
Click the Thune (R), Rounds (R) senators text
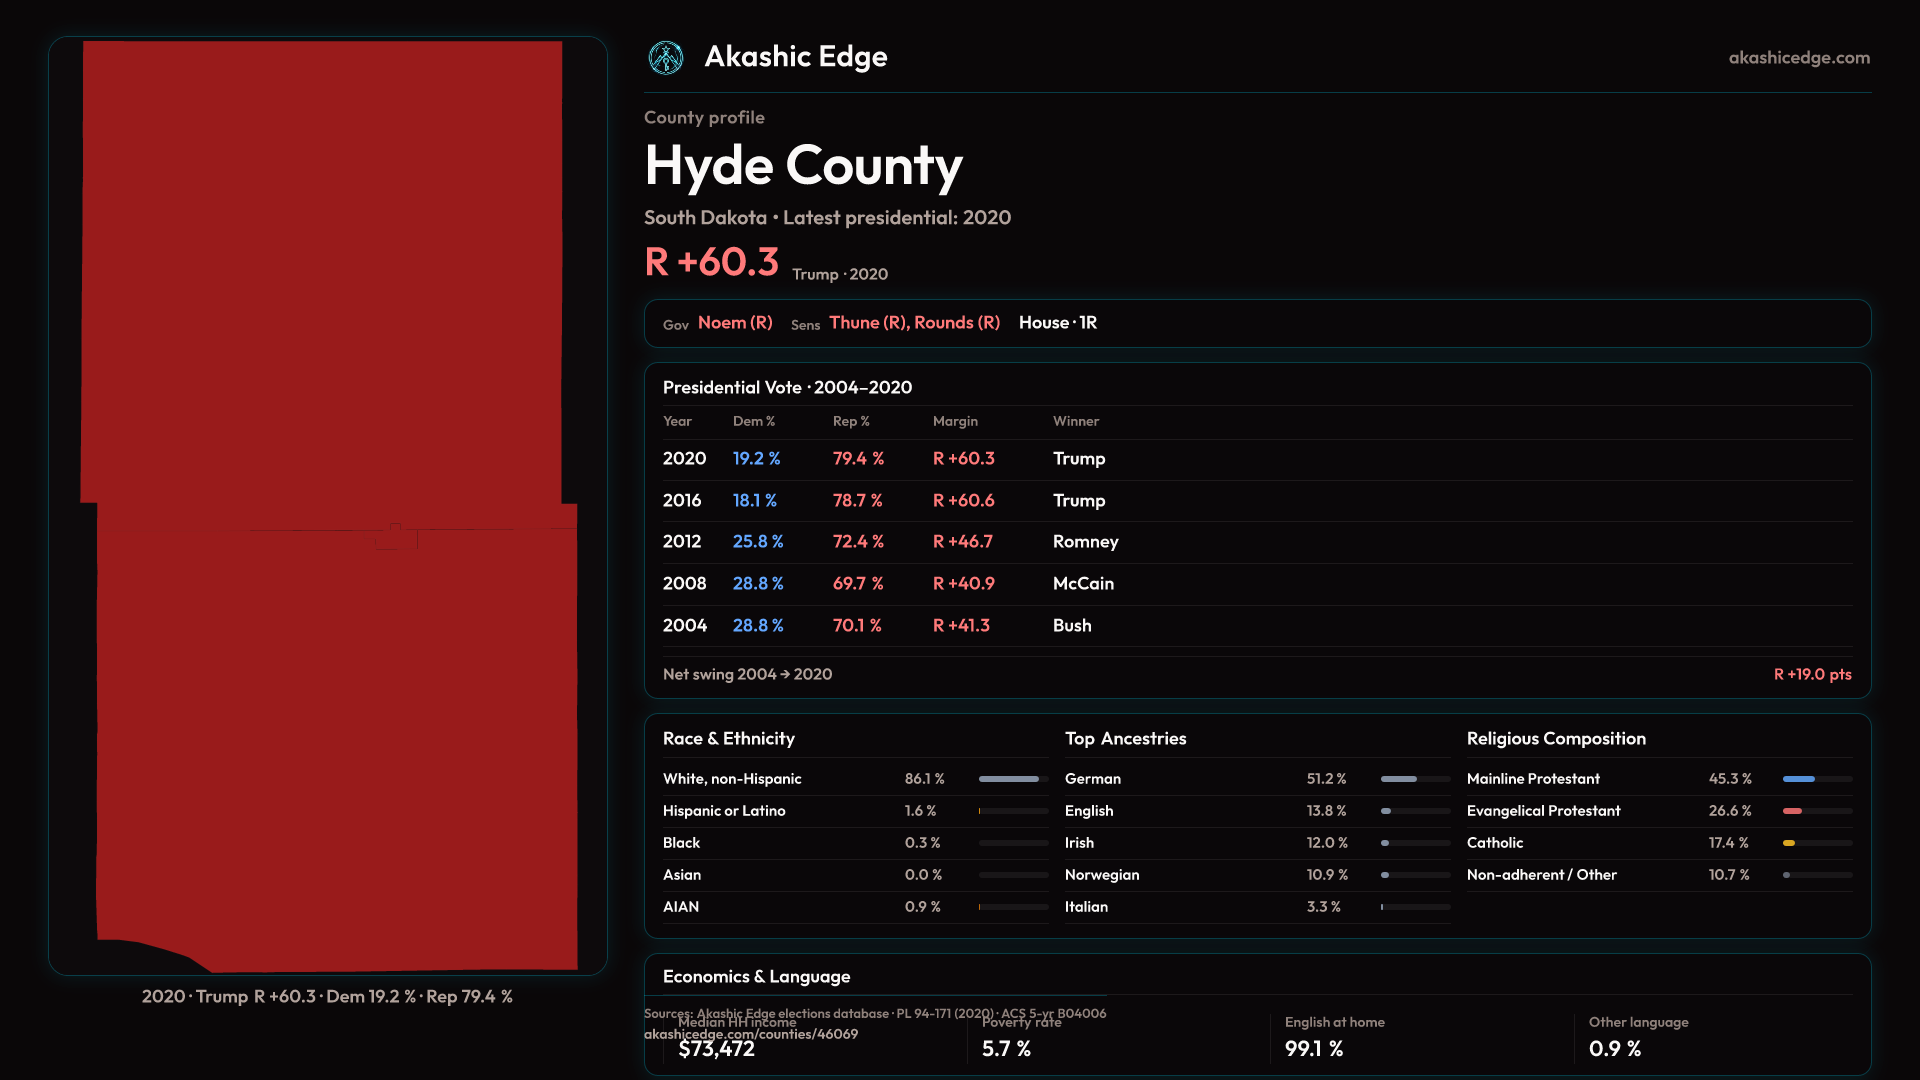(914, 323)
